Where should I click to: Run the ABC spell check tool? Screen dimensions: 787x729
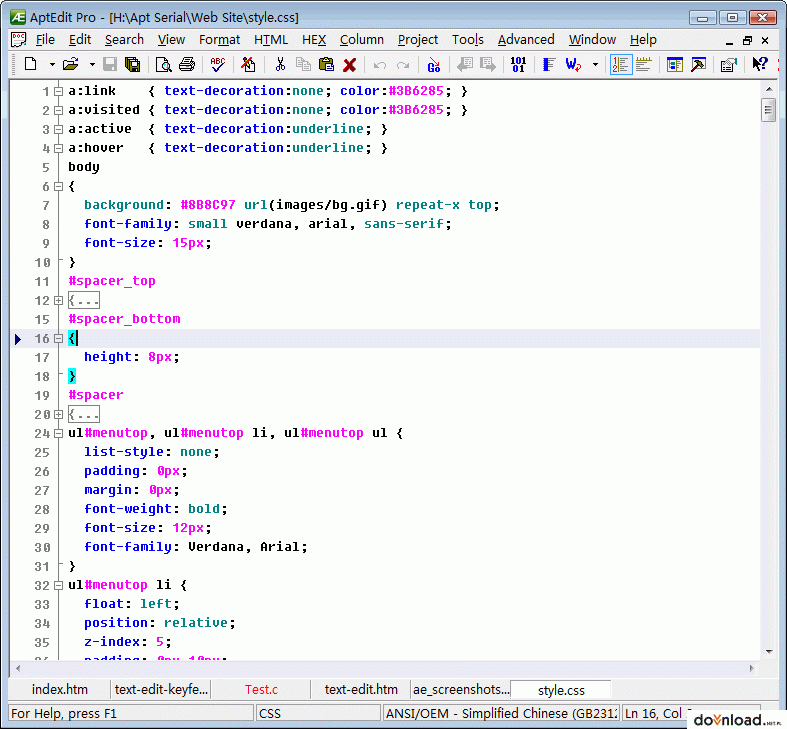[217, 64]
